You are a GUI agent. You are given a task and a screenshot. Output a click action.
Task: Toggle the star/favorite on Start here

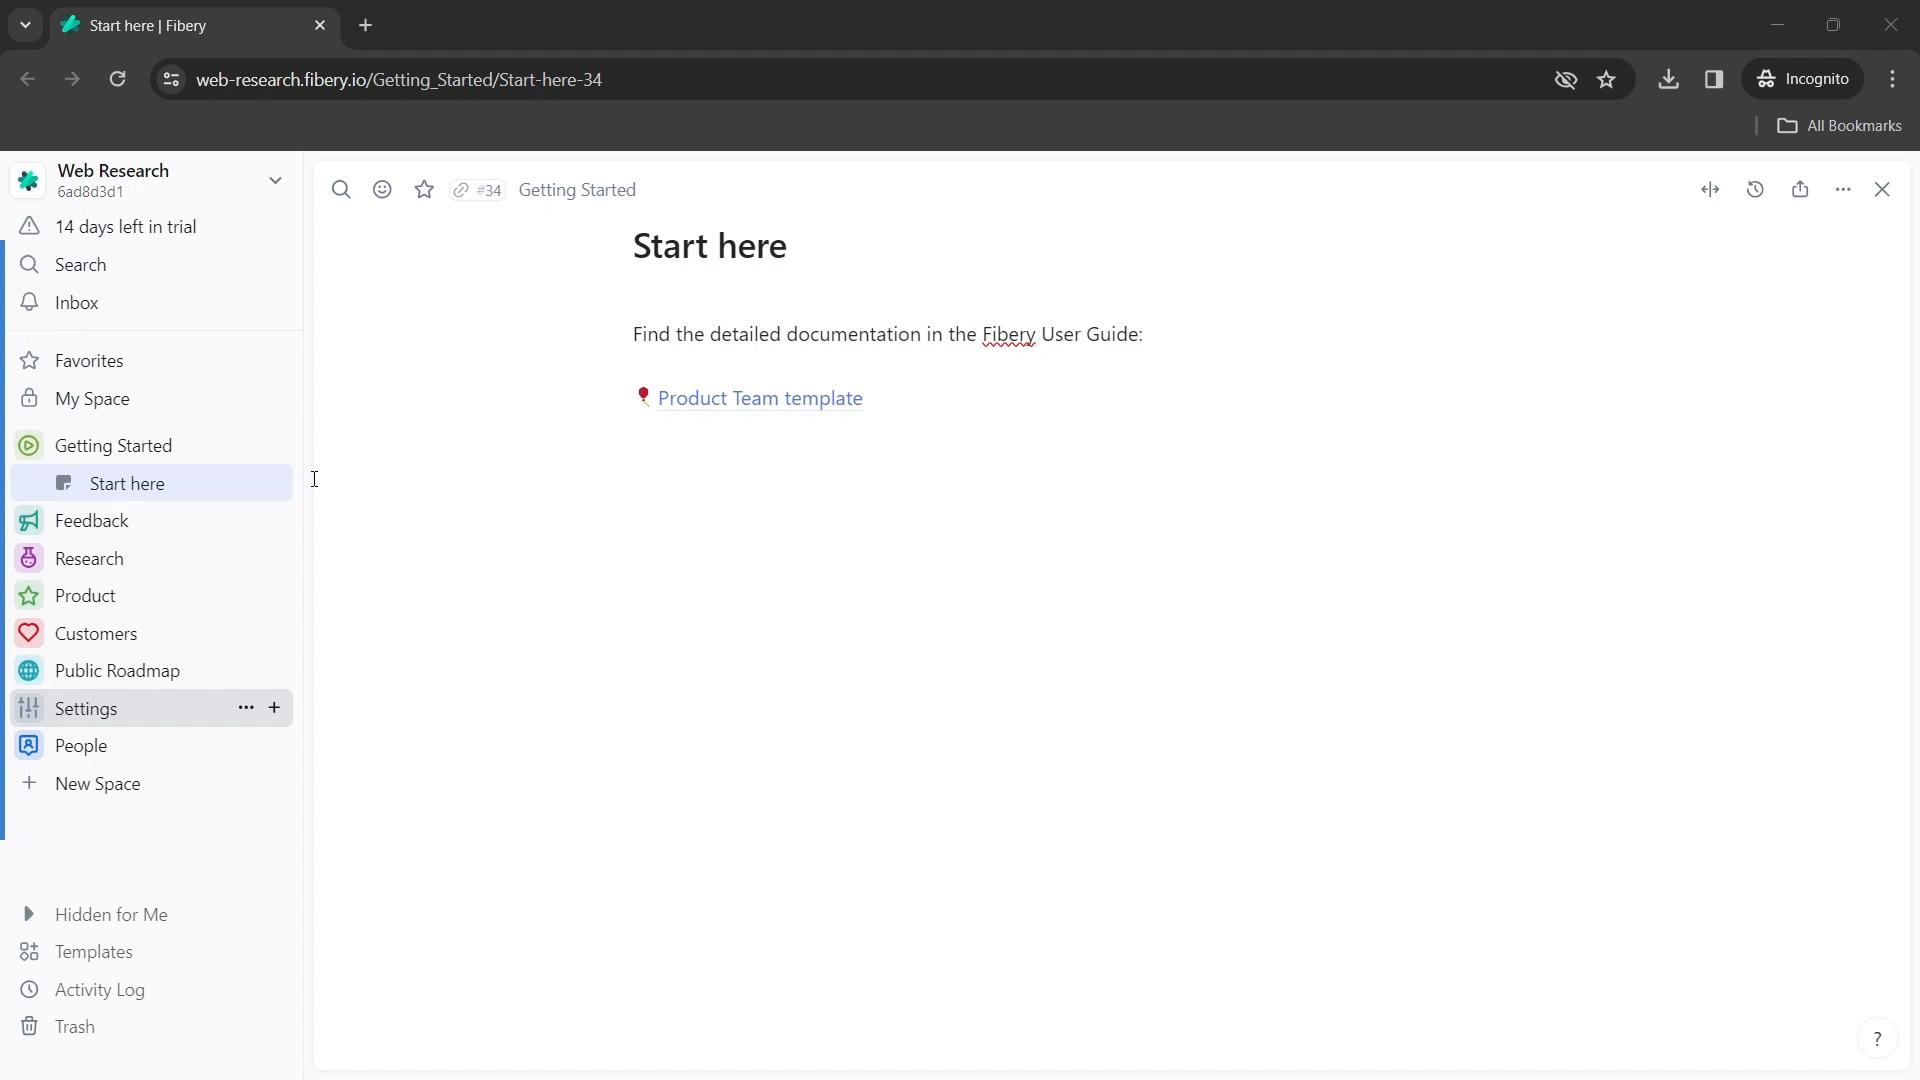coord(423,189)
